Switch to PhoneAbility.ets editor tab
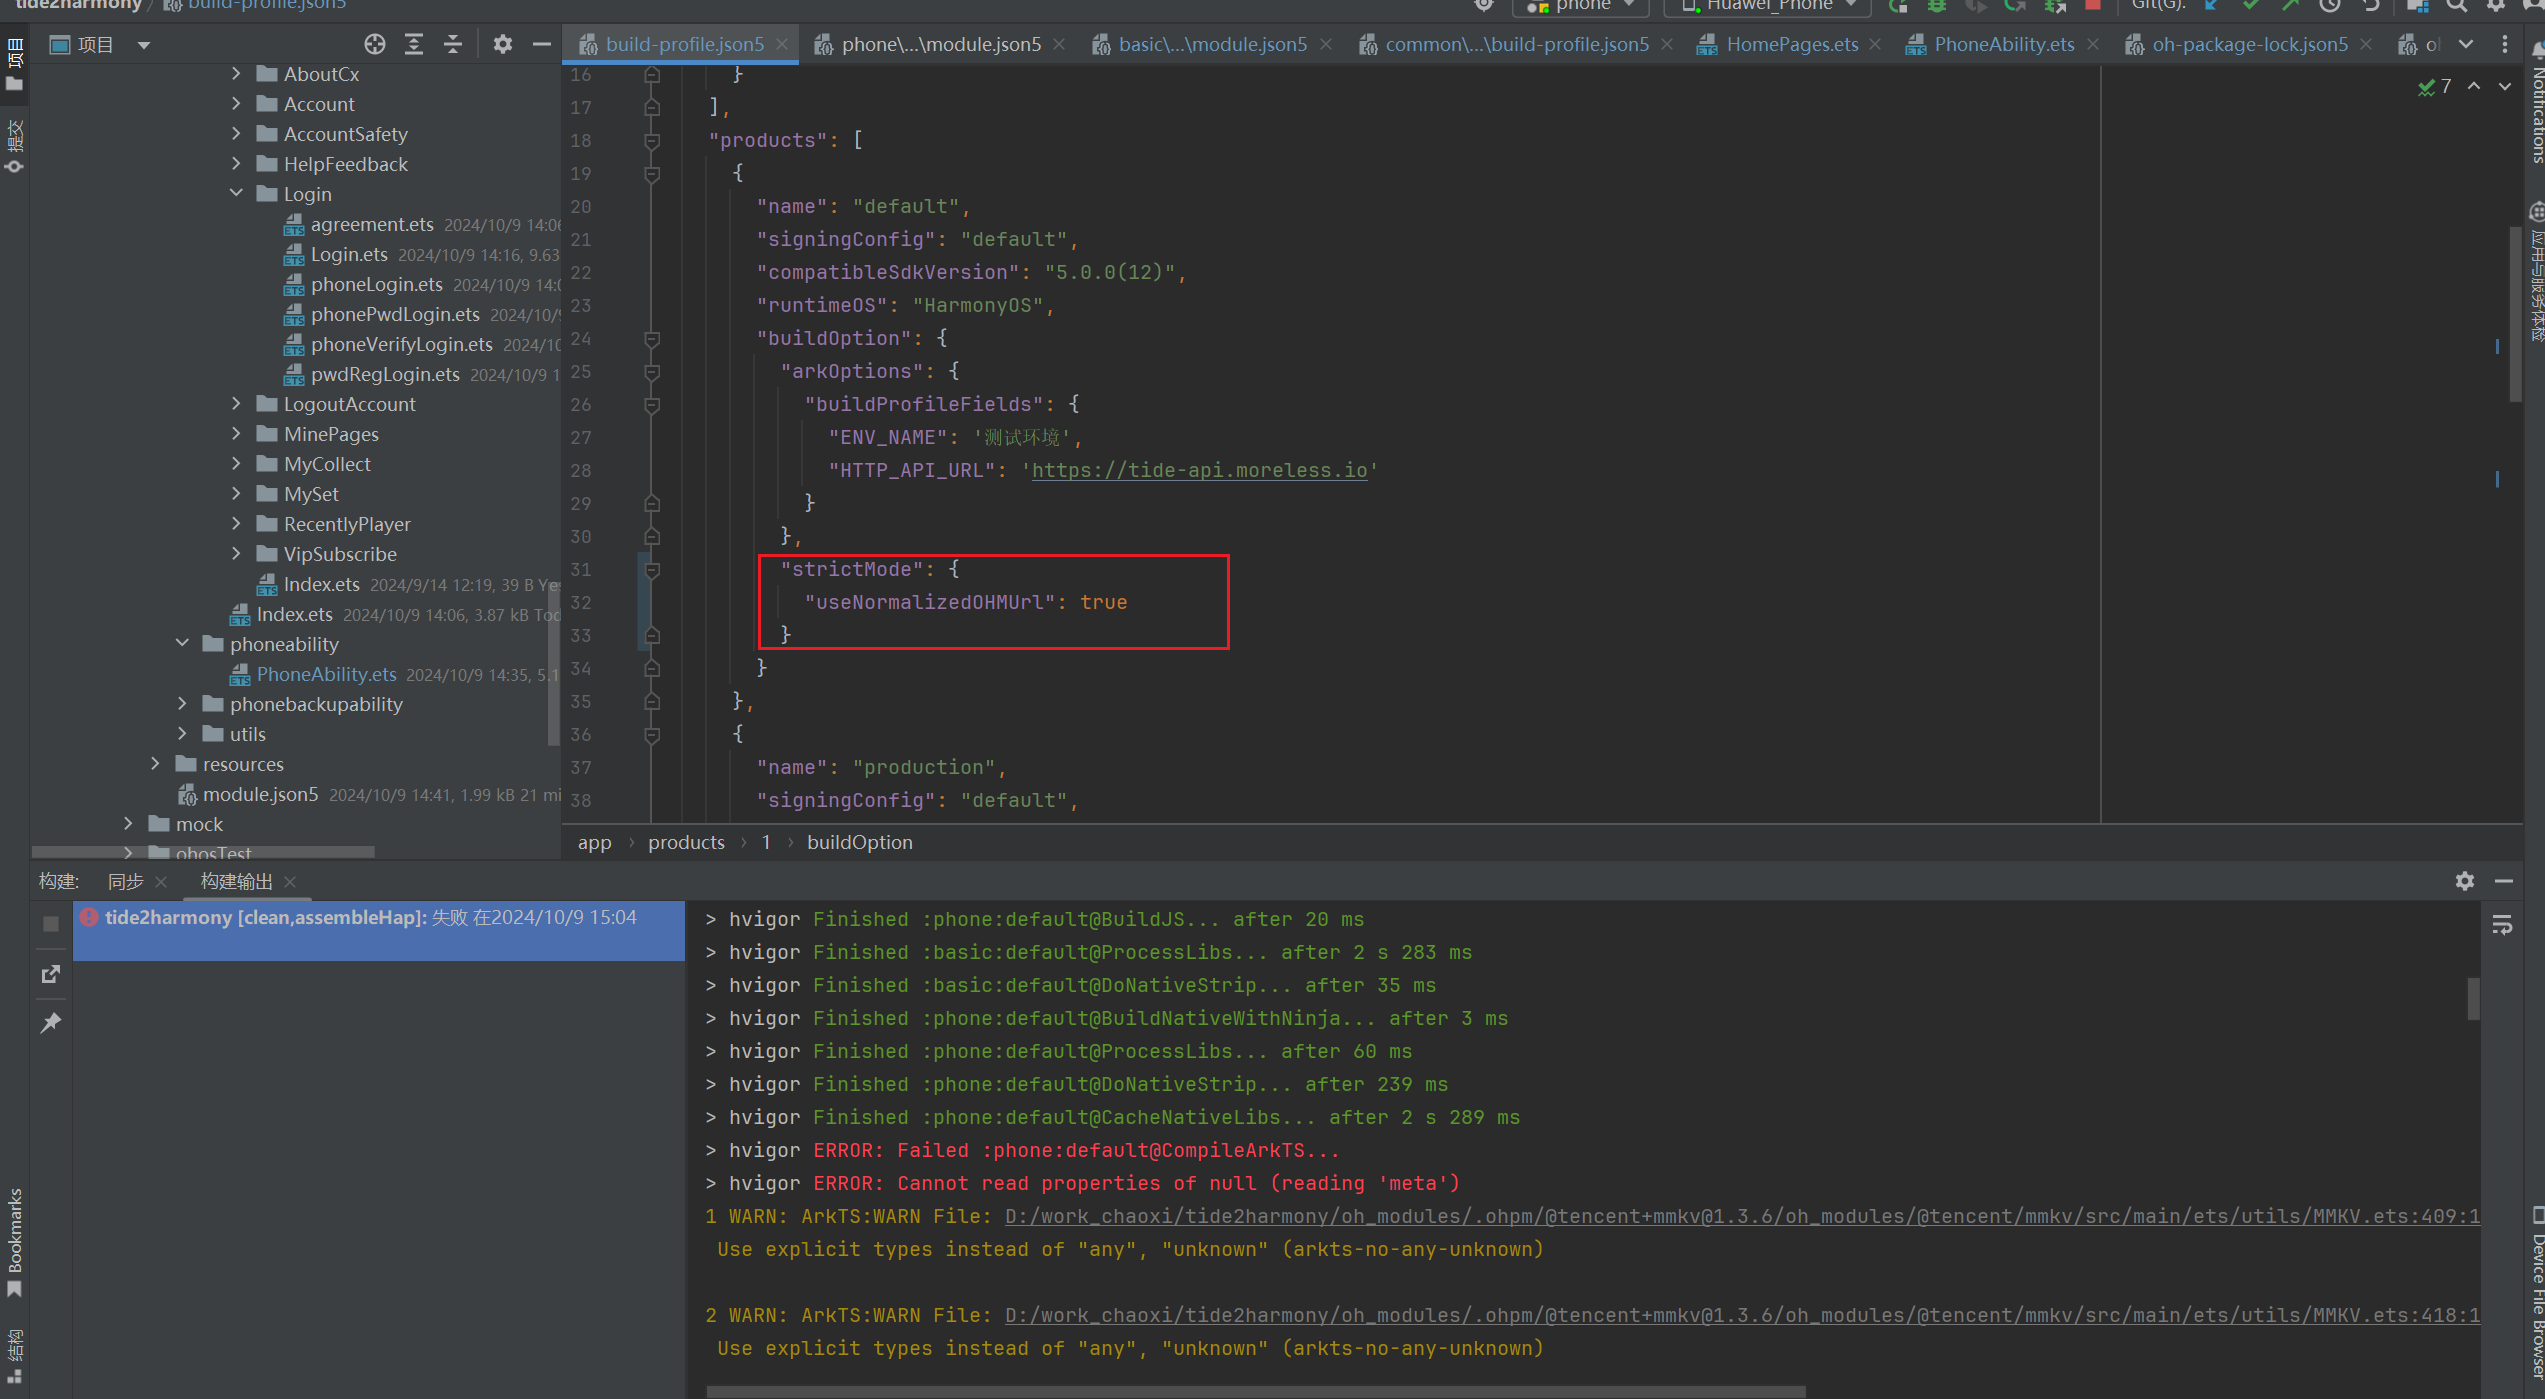2545x1399 pixels. click(x=2003, y=44)
